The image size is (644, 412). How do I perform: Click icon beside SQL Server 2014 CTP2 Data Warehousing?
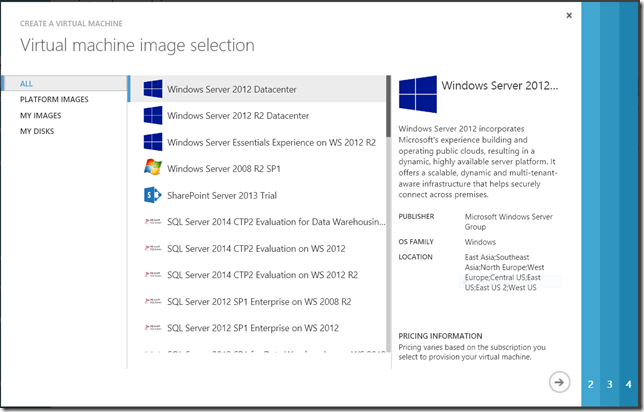coord(153,221)
